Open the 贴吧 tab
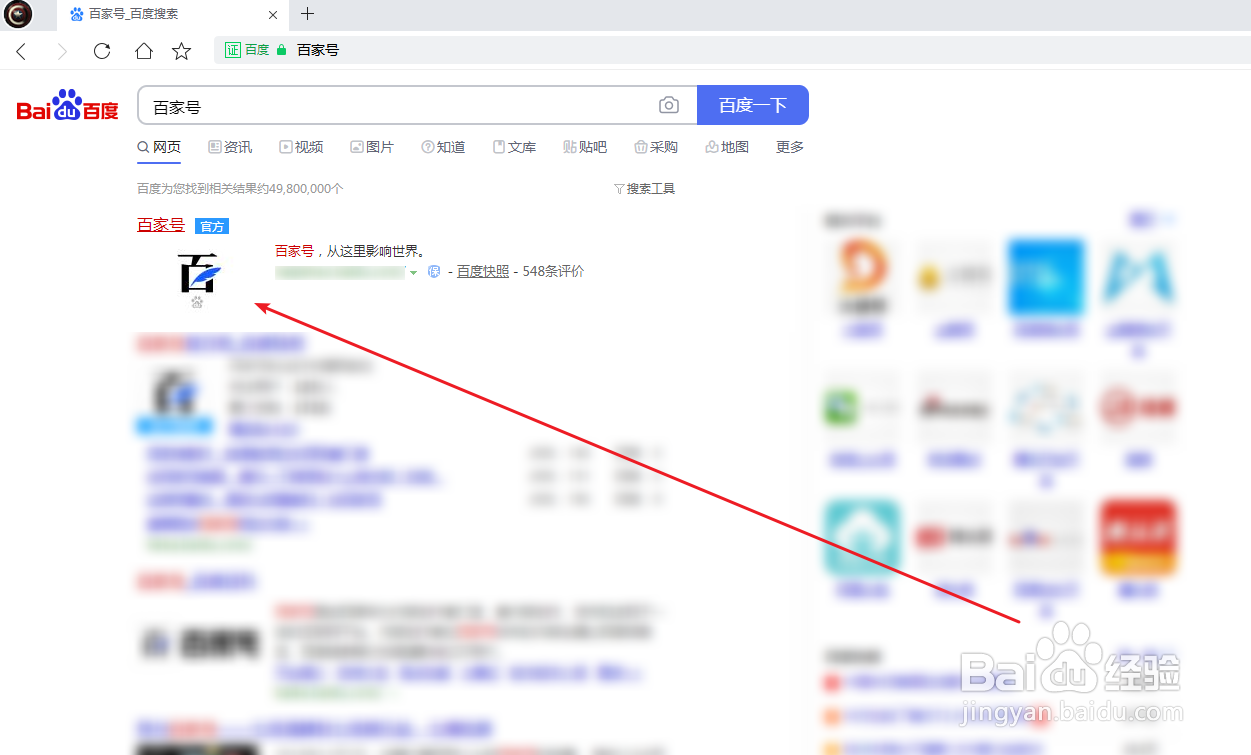 585,147
